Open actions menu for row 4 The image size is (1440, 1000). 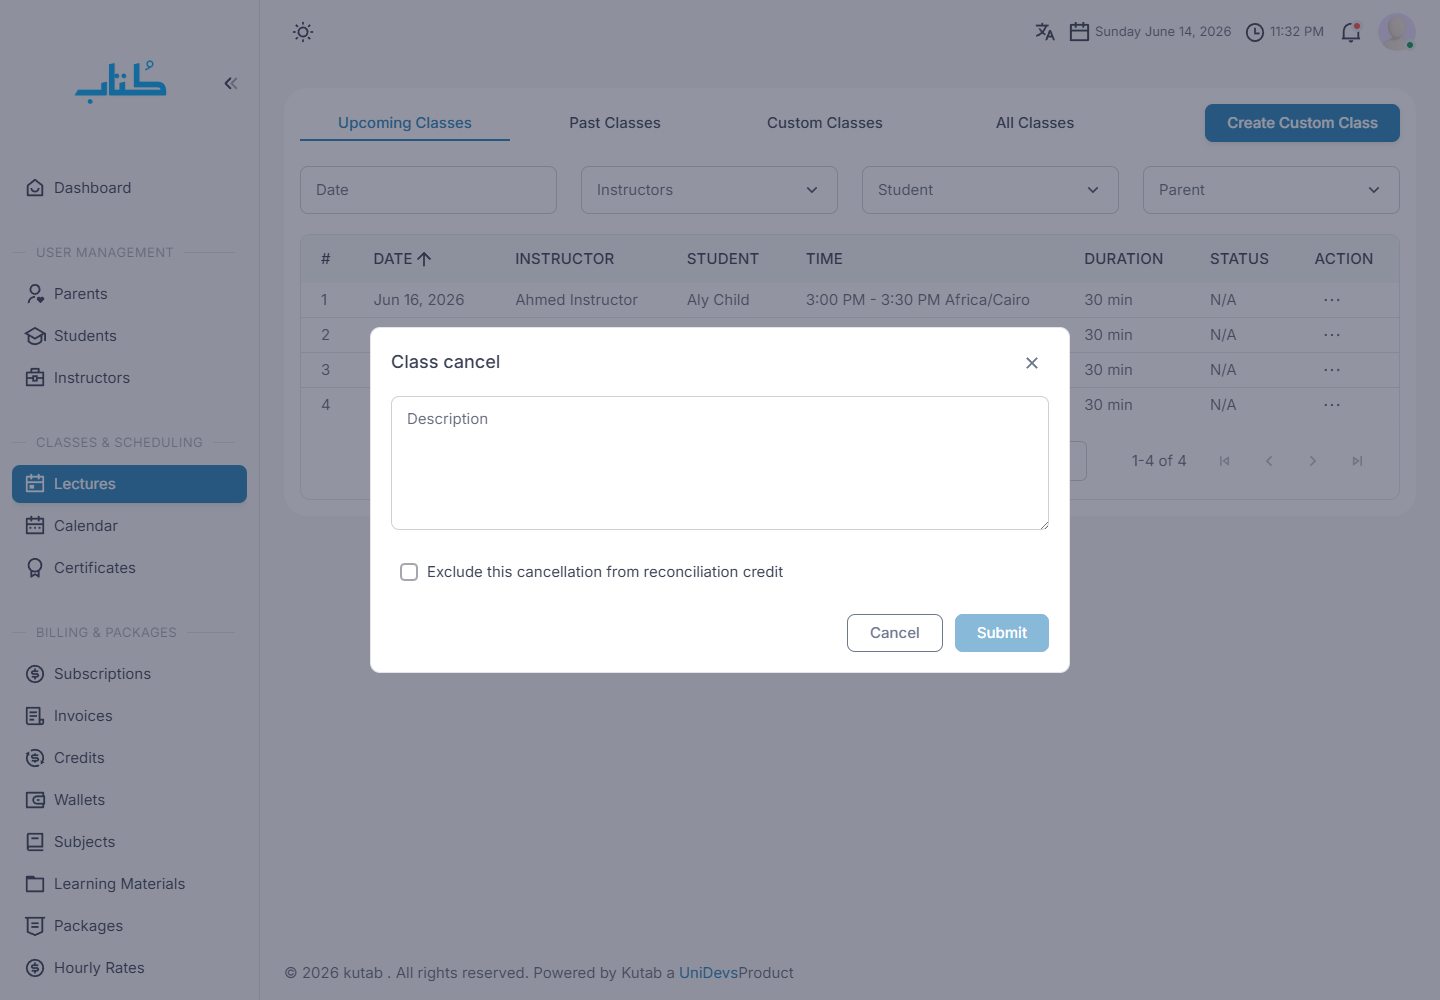[x=1332, y=405]
